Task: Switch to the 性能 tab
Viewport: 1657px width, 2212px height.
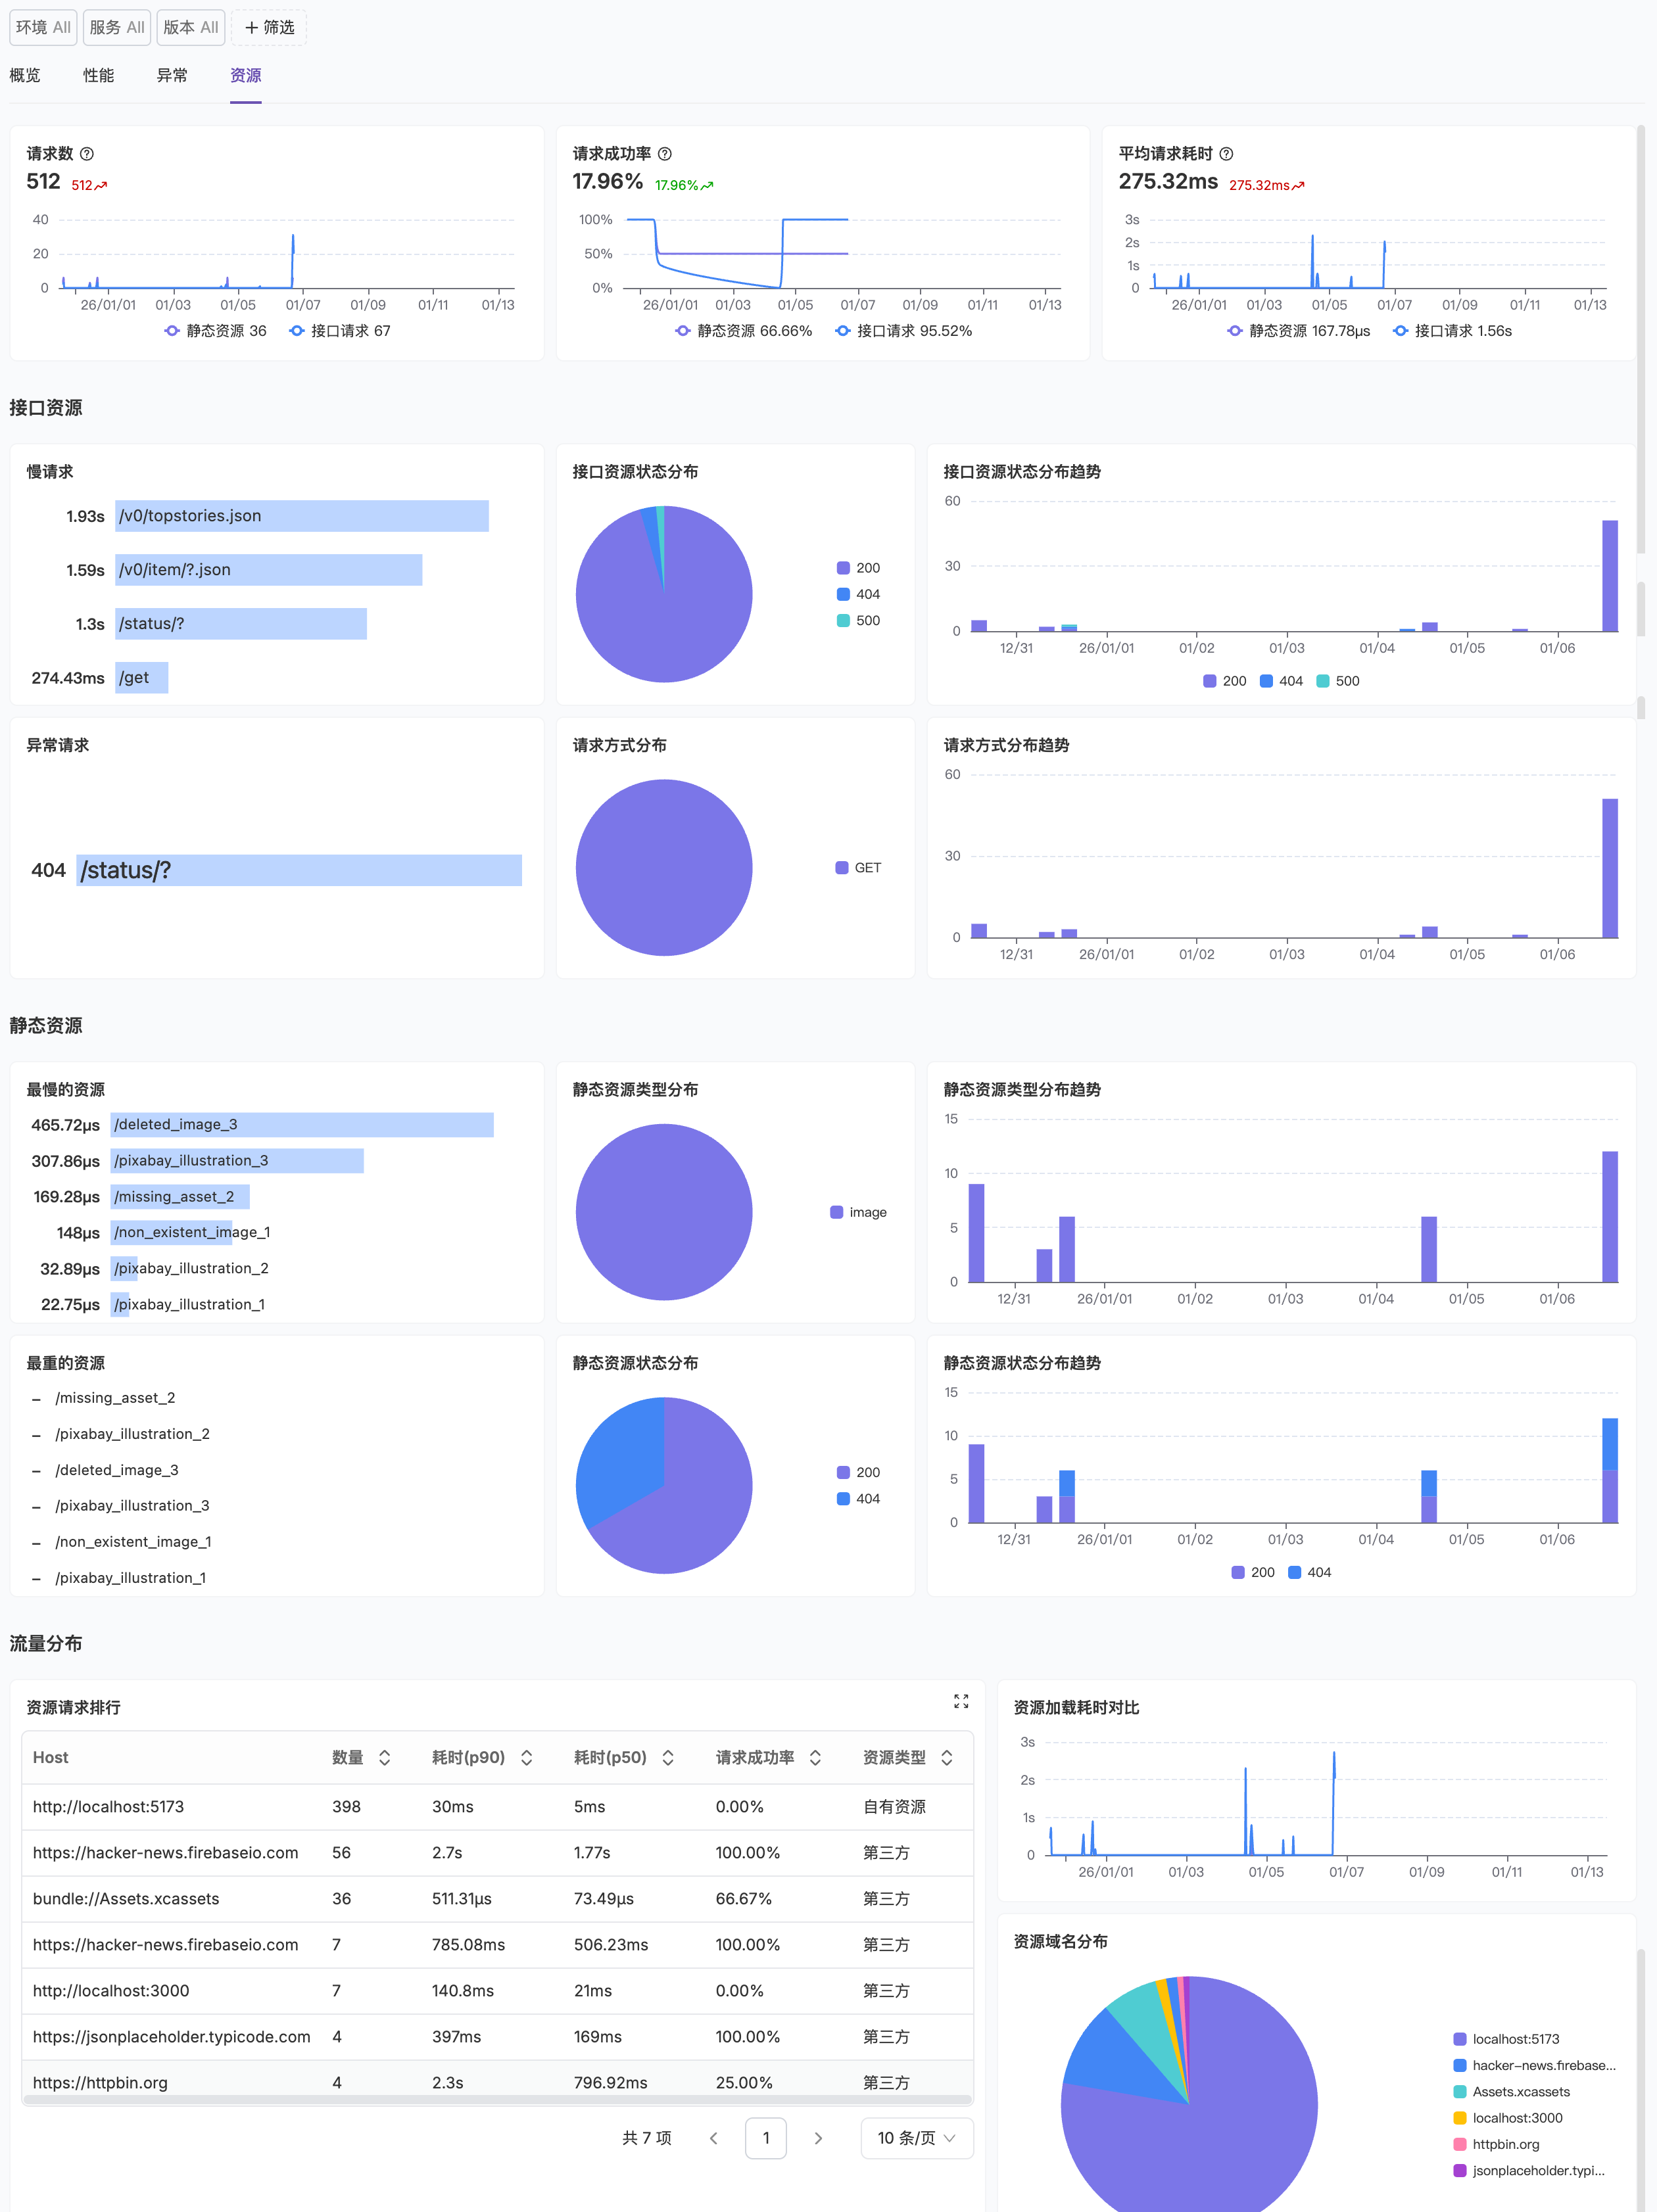Action: [98, 76]
